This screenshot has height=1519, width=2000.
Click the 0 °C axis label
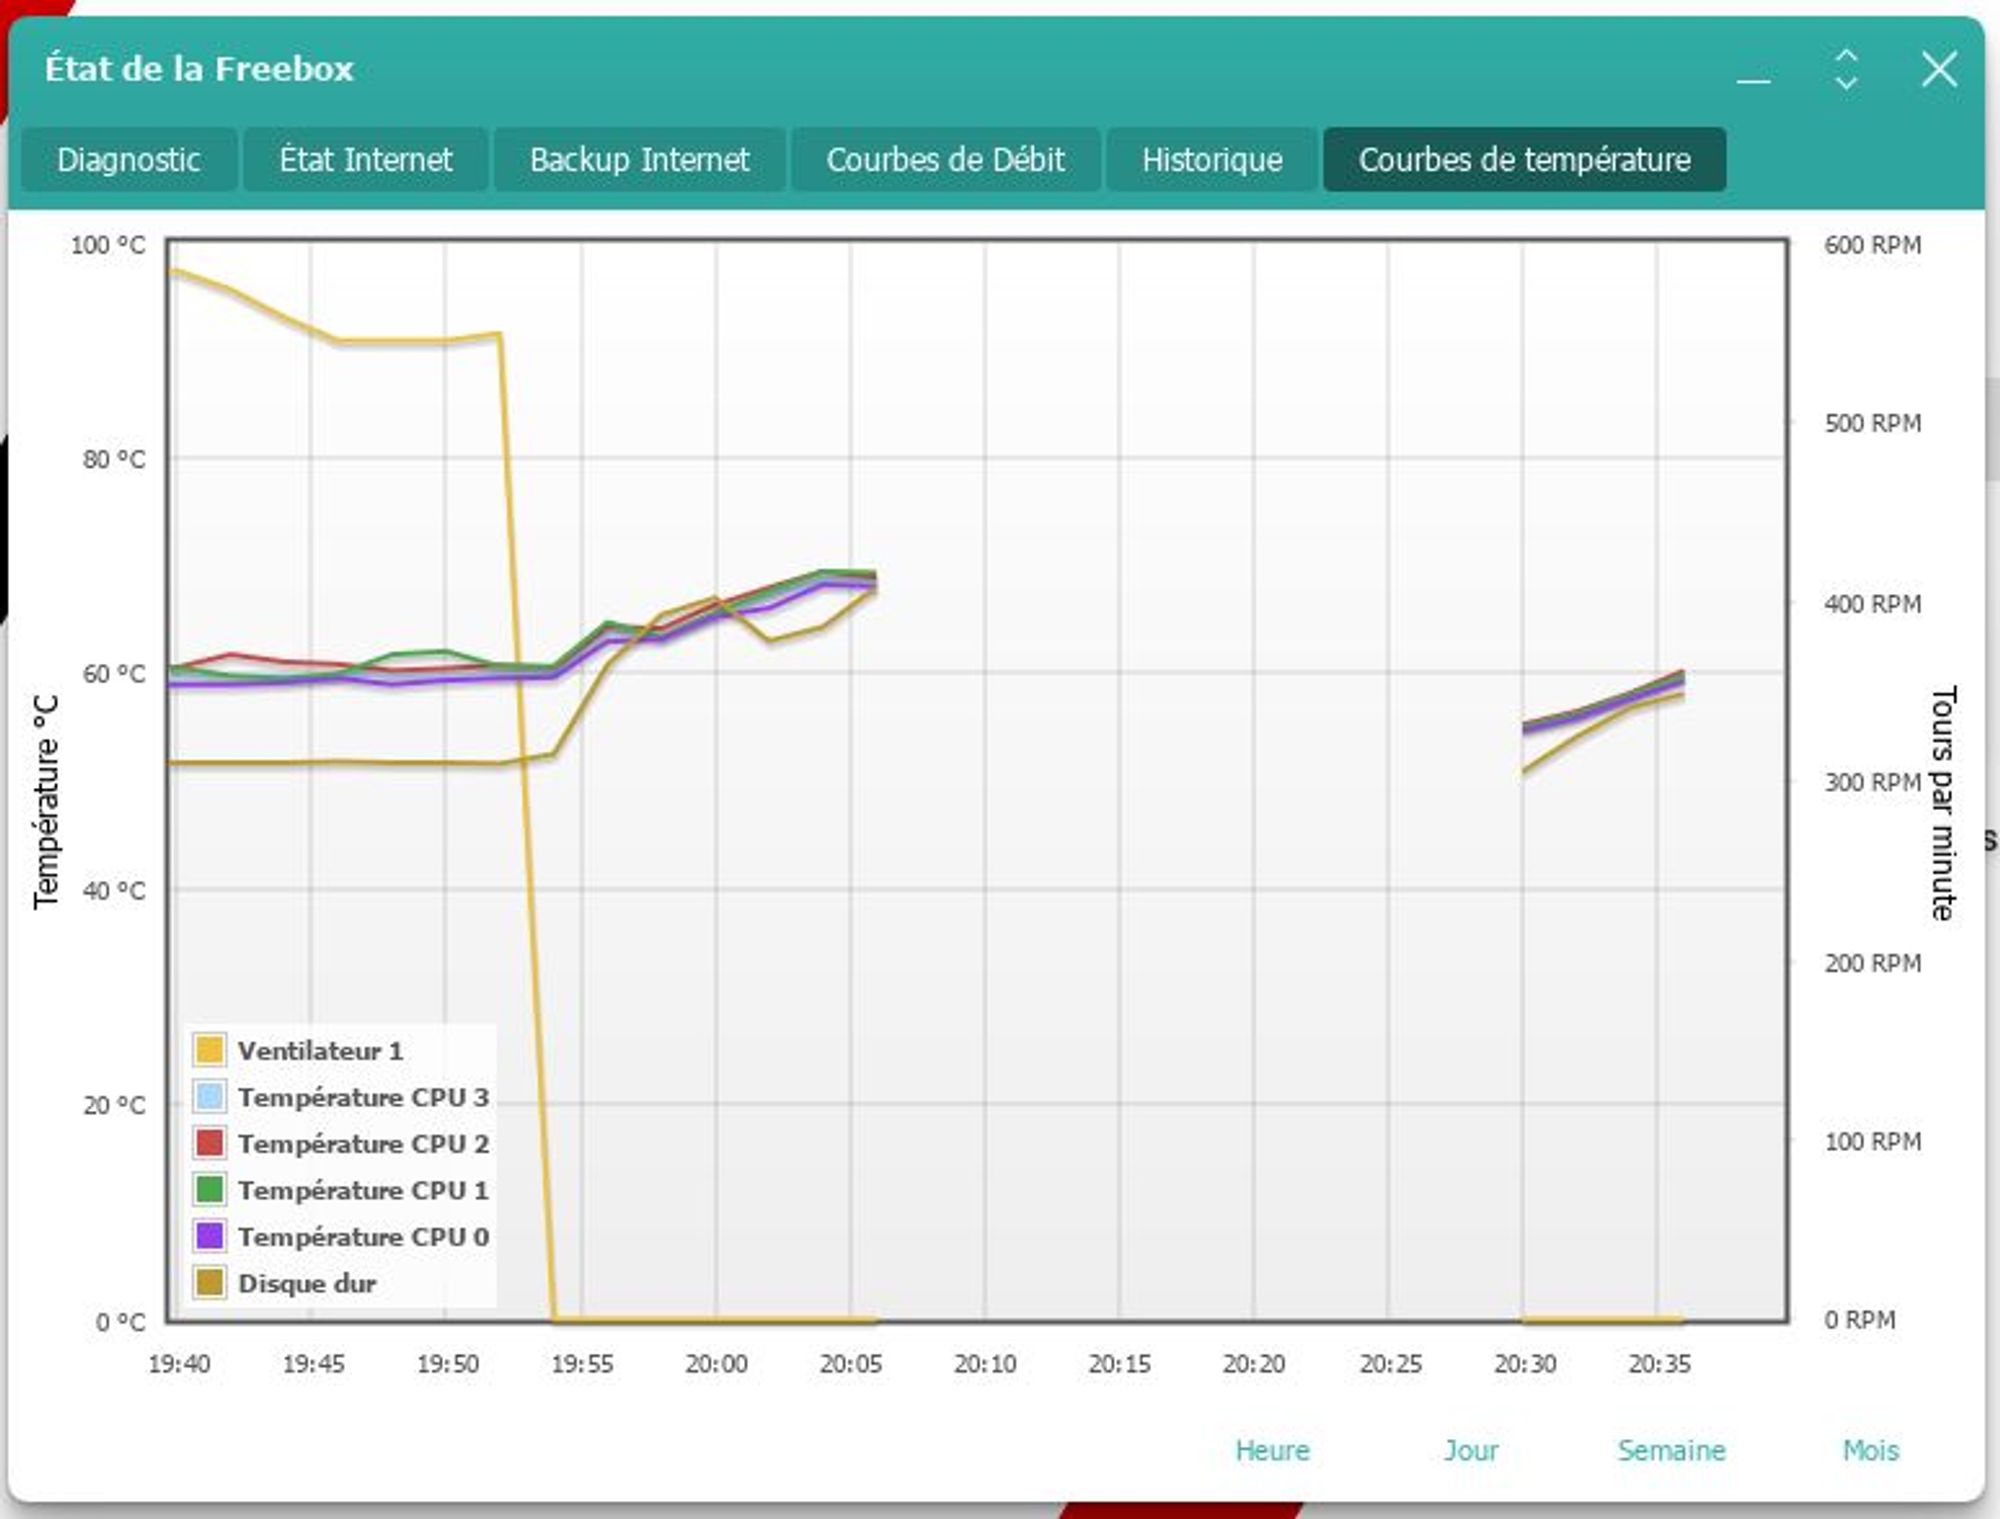tap(120, 1322)
